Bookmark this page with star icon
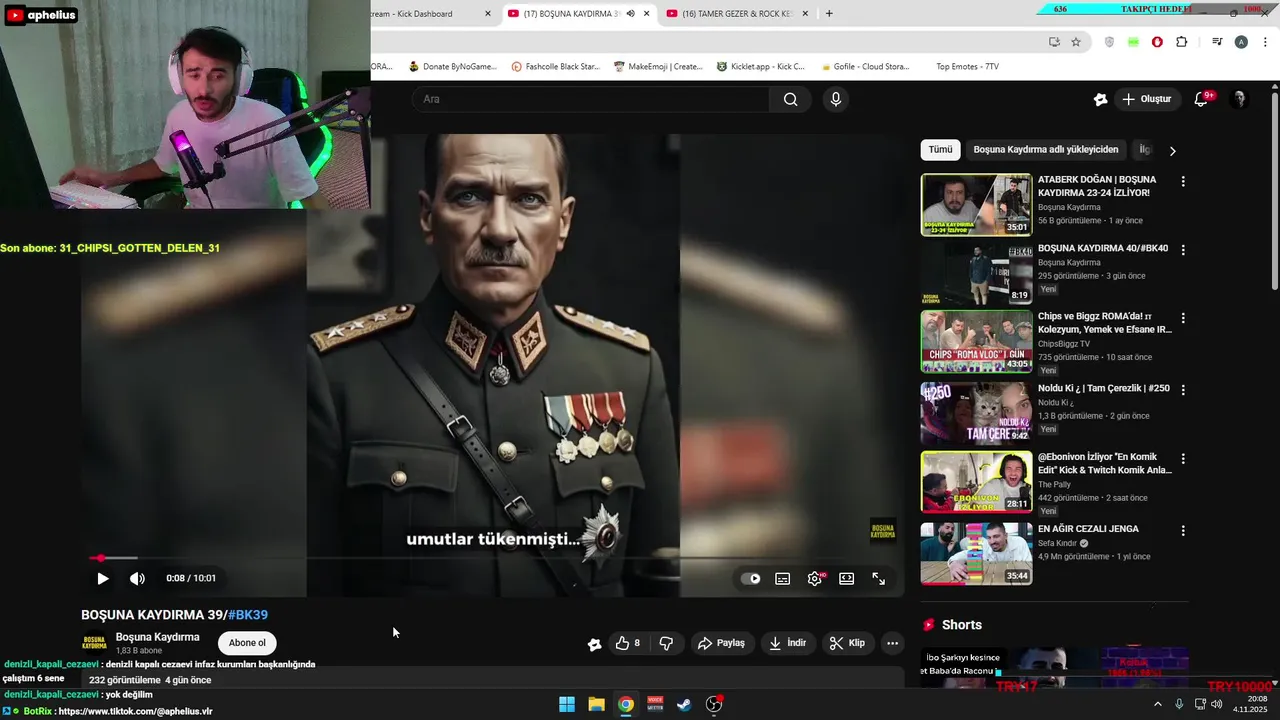1280x720 pixels. coord(1076,42)
